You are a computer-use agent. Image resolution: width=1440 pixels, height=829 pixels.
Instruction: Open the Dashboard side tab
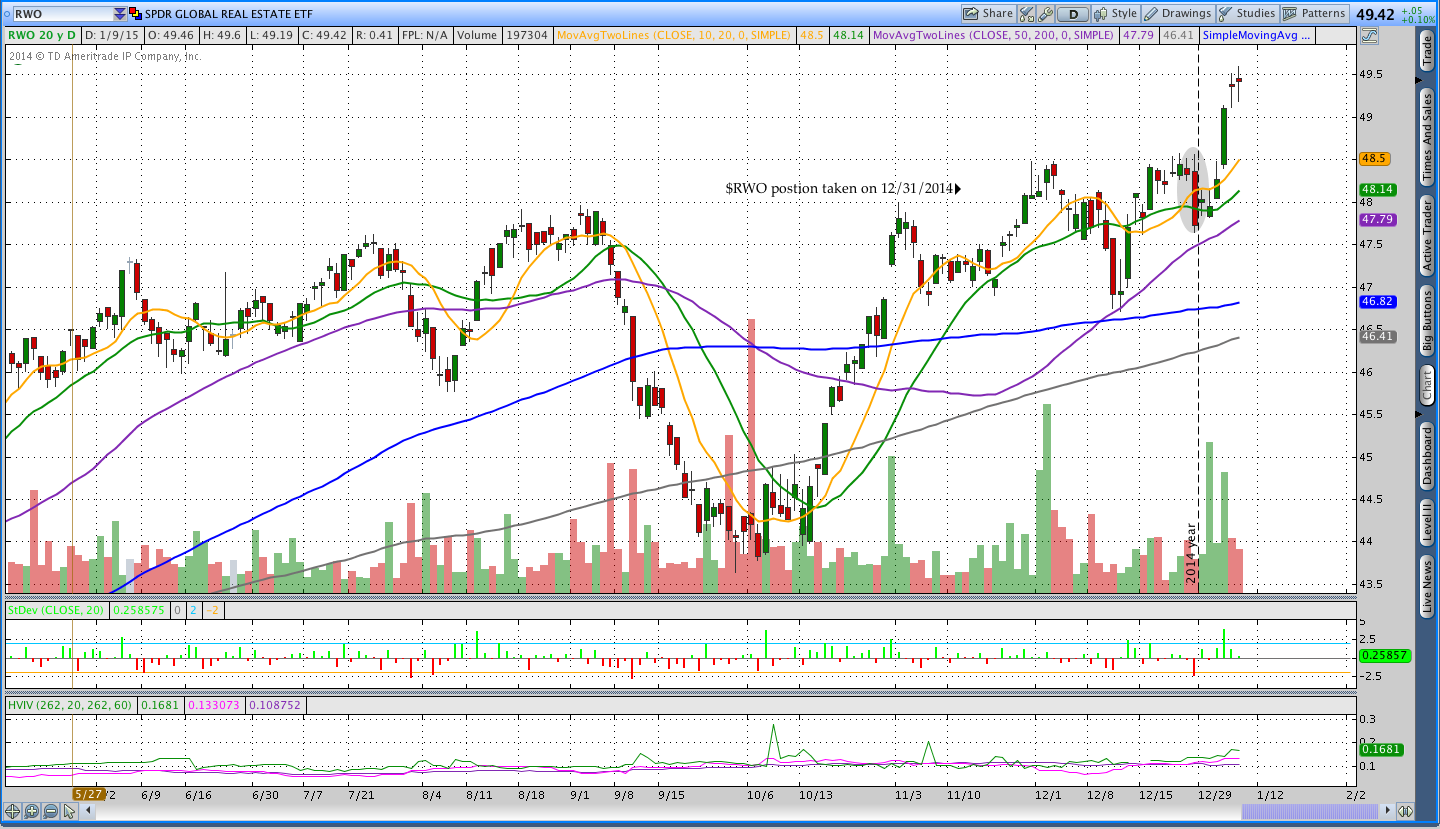(x=1426, y=456)
